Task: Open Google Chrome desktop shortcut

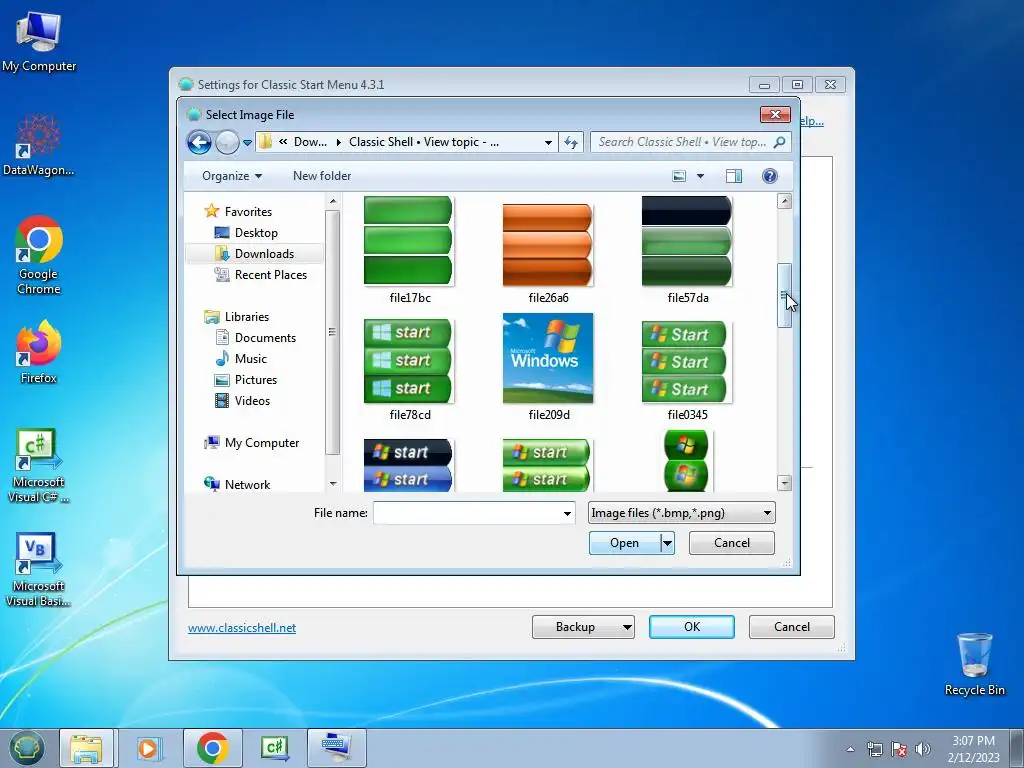Action: pos(39,256)
